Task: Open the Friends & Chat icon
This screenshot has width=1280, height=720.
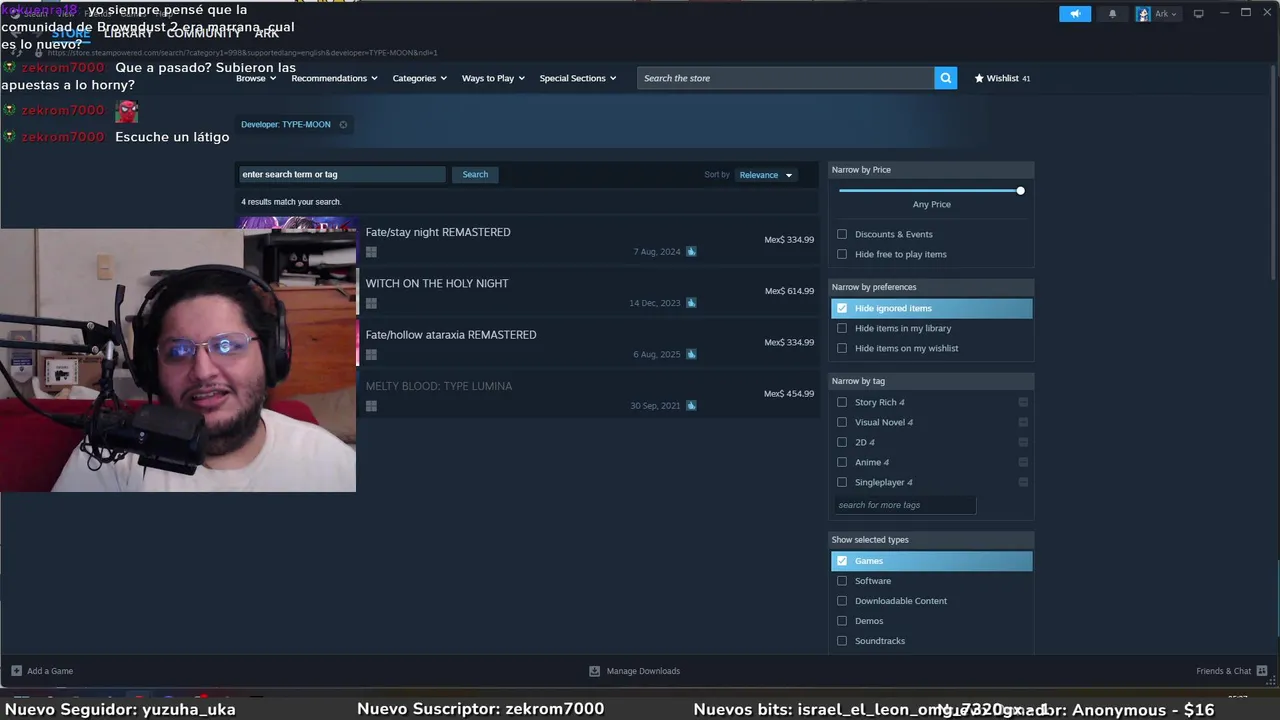Action: (1262, 671)
